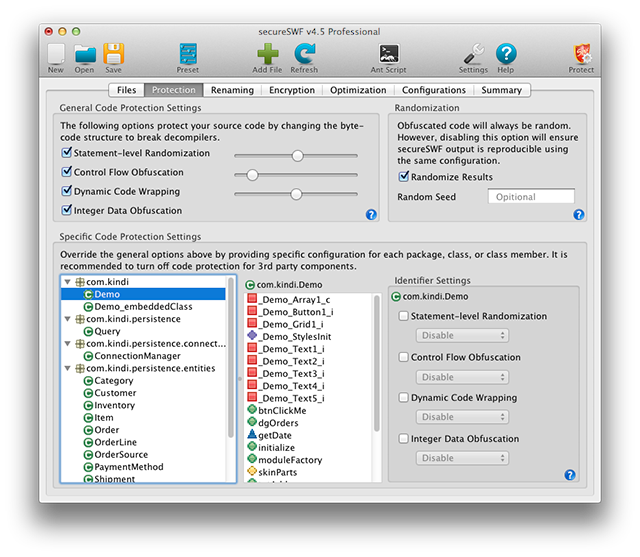
Task: Click the Refresh toolbar icon
Action: tap(304, 54)
